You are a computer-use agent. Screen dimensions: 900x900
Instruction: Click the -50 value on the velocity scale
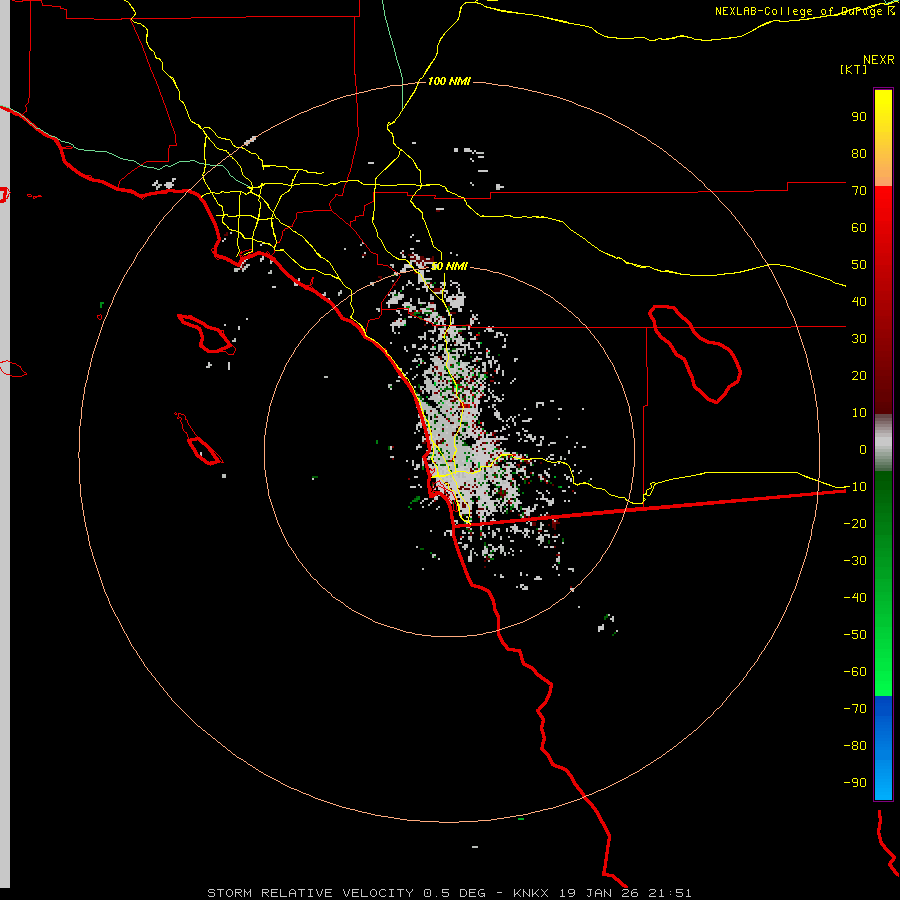point(855,635)
